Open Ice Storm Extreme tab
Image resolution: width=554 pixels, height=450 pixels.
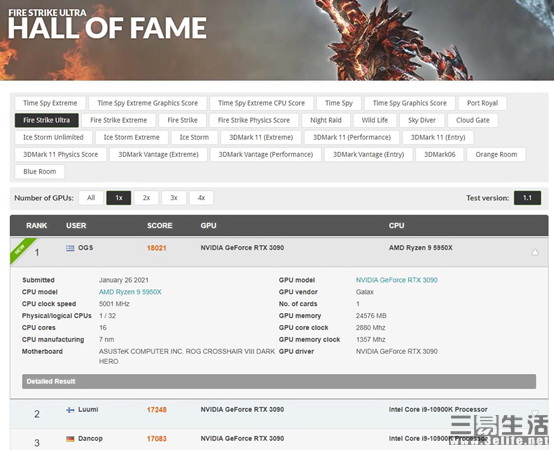(x=131, y=137)
